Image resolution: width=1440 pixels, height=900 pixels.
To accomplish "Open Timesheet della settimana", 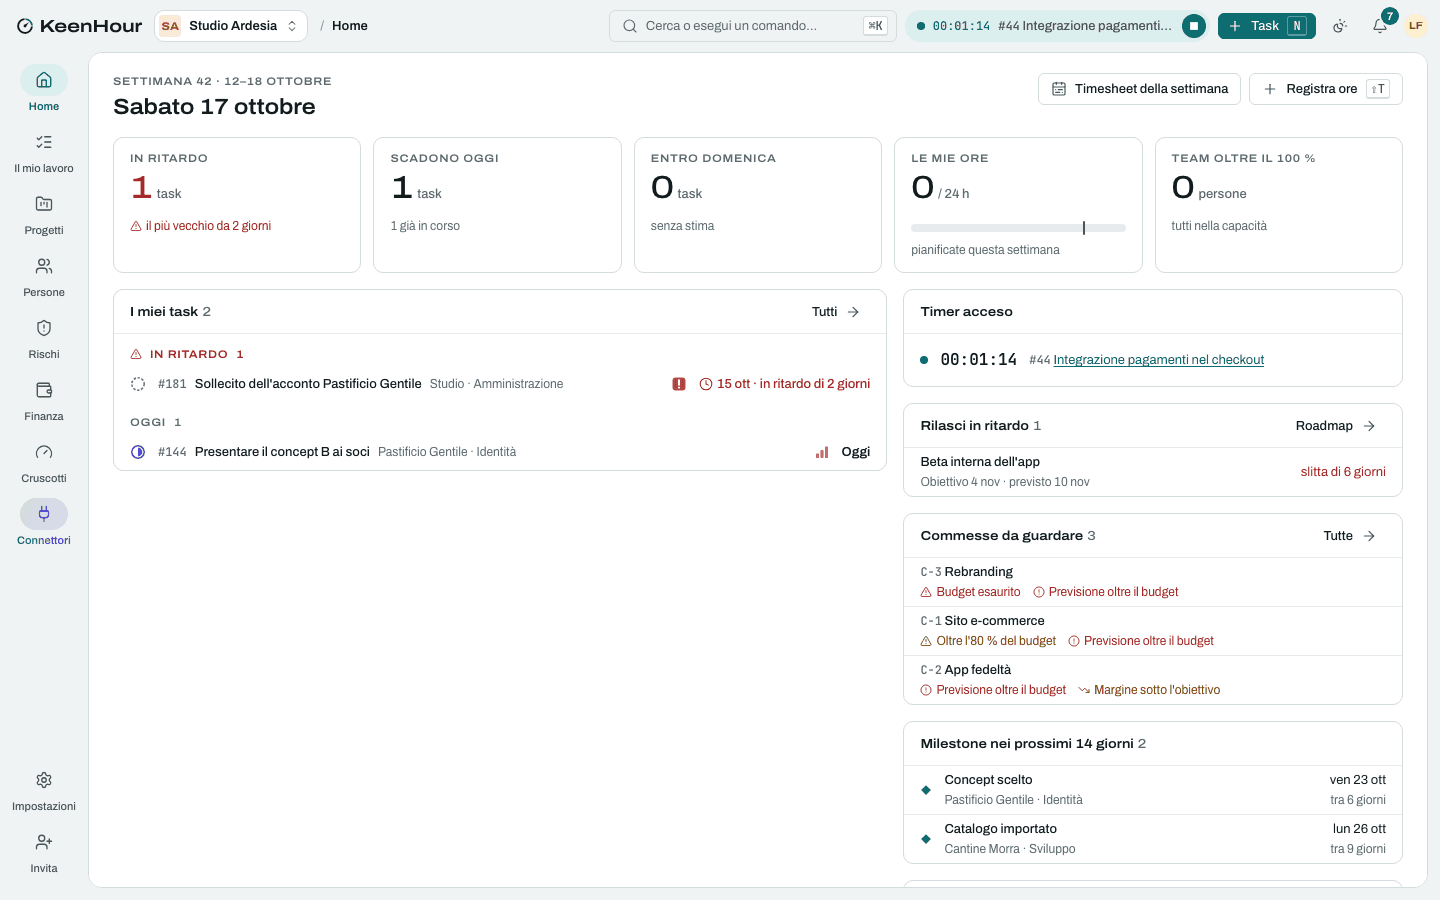I will [1139, 89].
